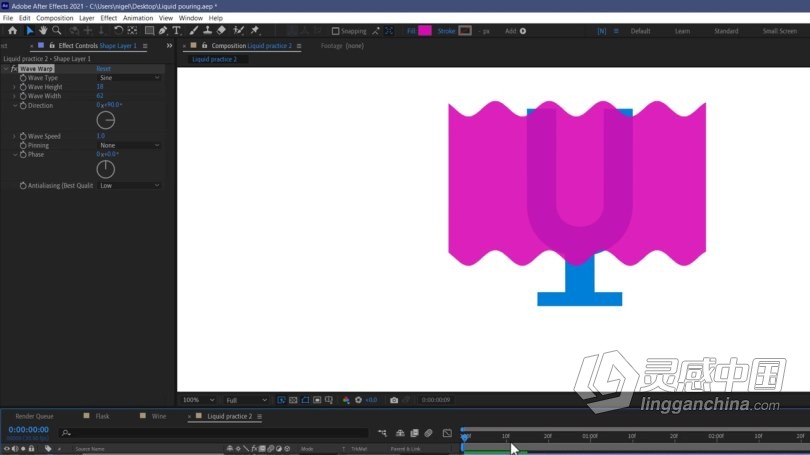Open the viewer resolution Full dropdown
This screenshot has height=455, width=810.
[x=246, y=400]
